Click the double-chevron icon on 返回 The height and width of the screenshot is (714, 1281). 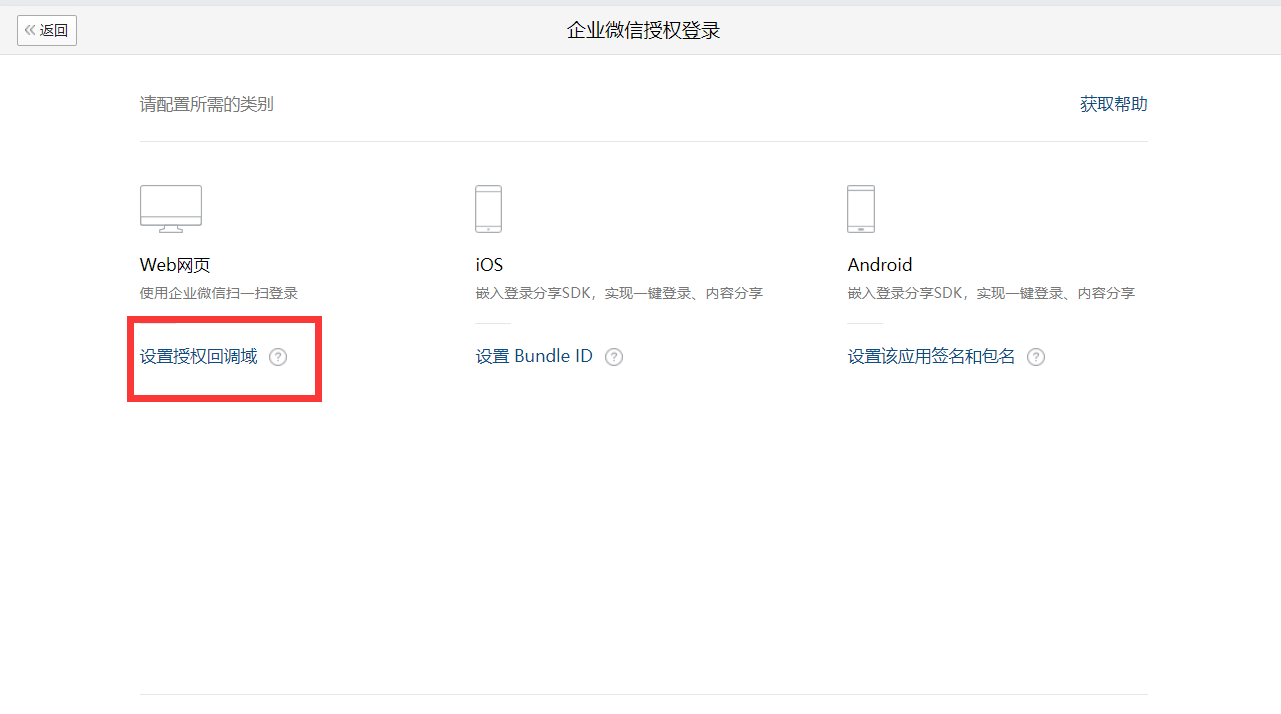(30, 30)
